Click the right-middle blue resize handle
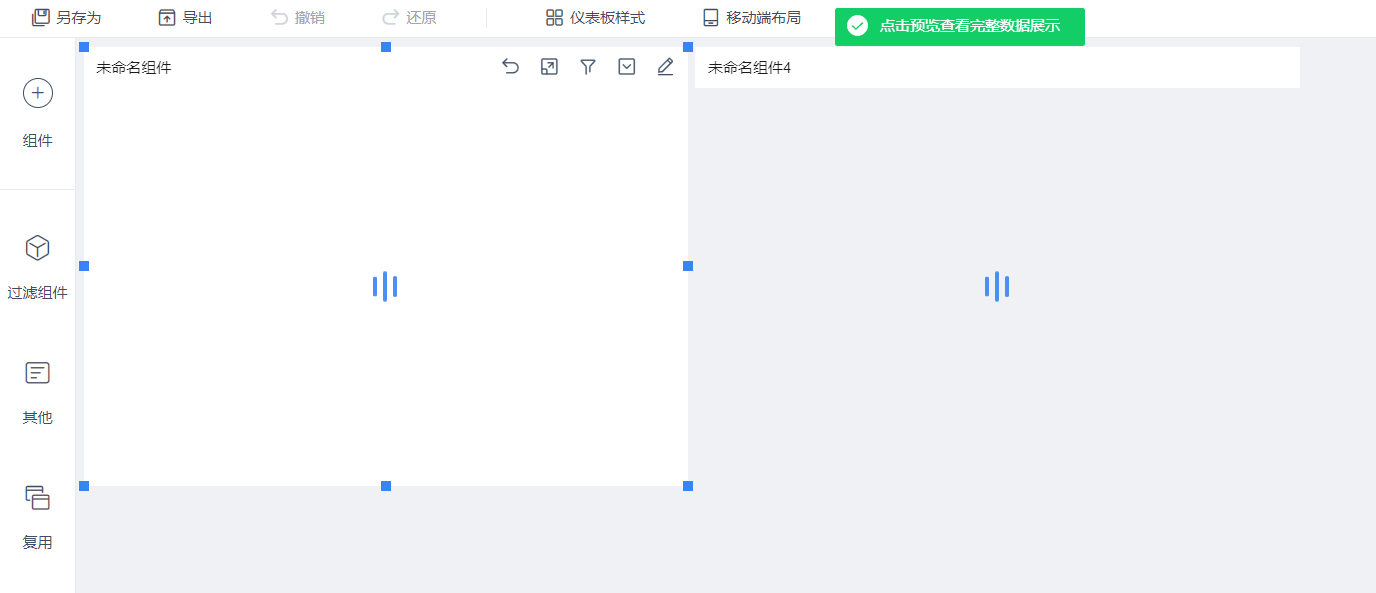The width and height of the screenshot is (1376, 593). point(688,266)
